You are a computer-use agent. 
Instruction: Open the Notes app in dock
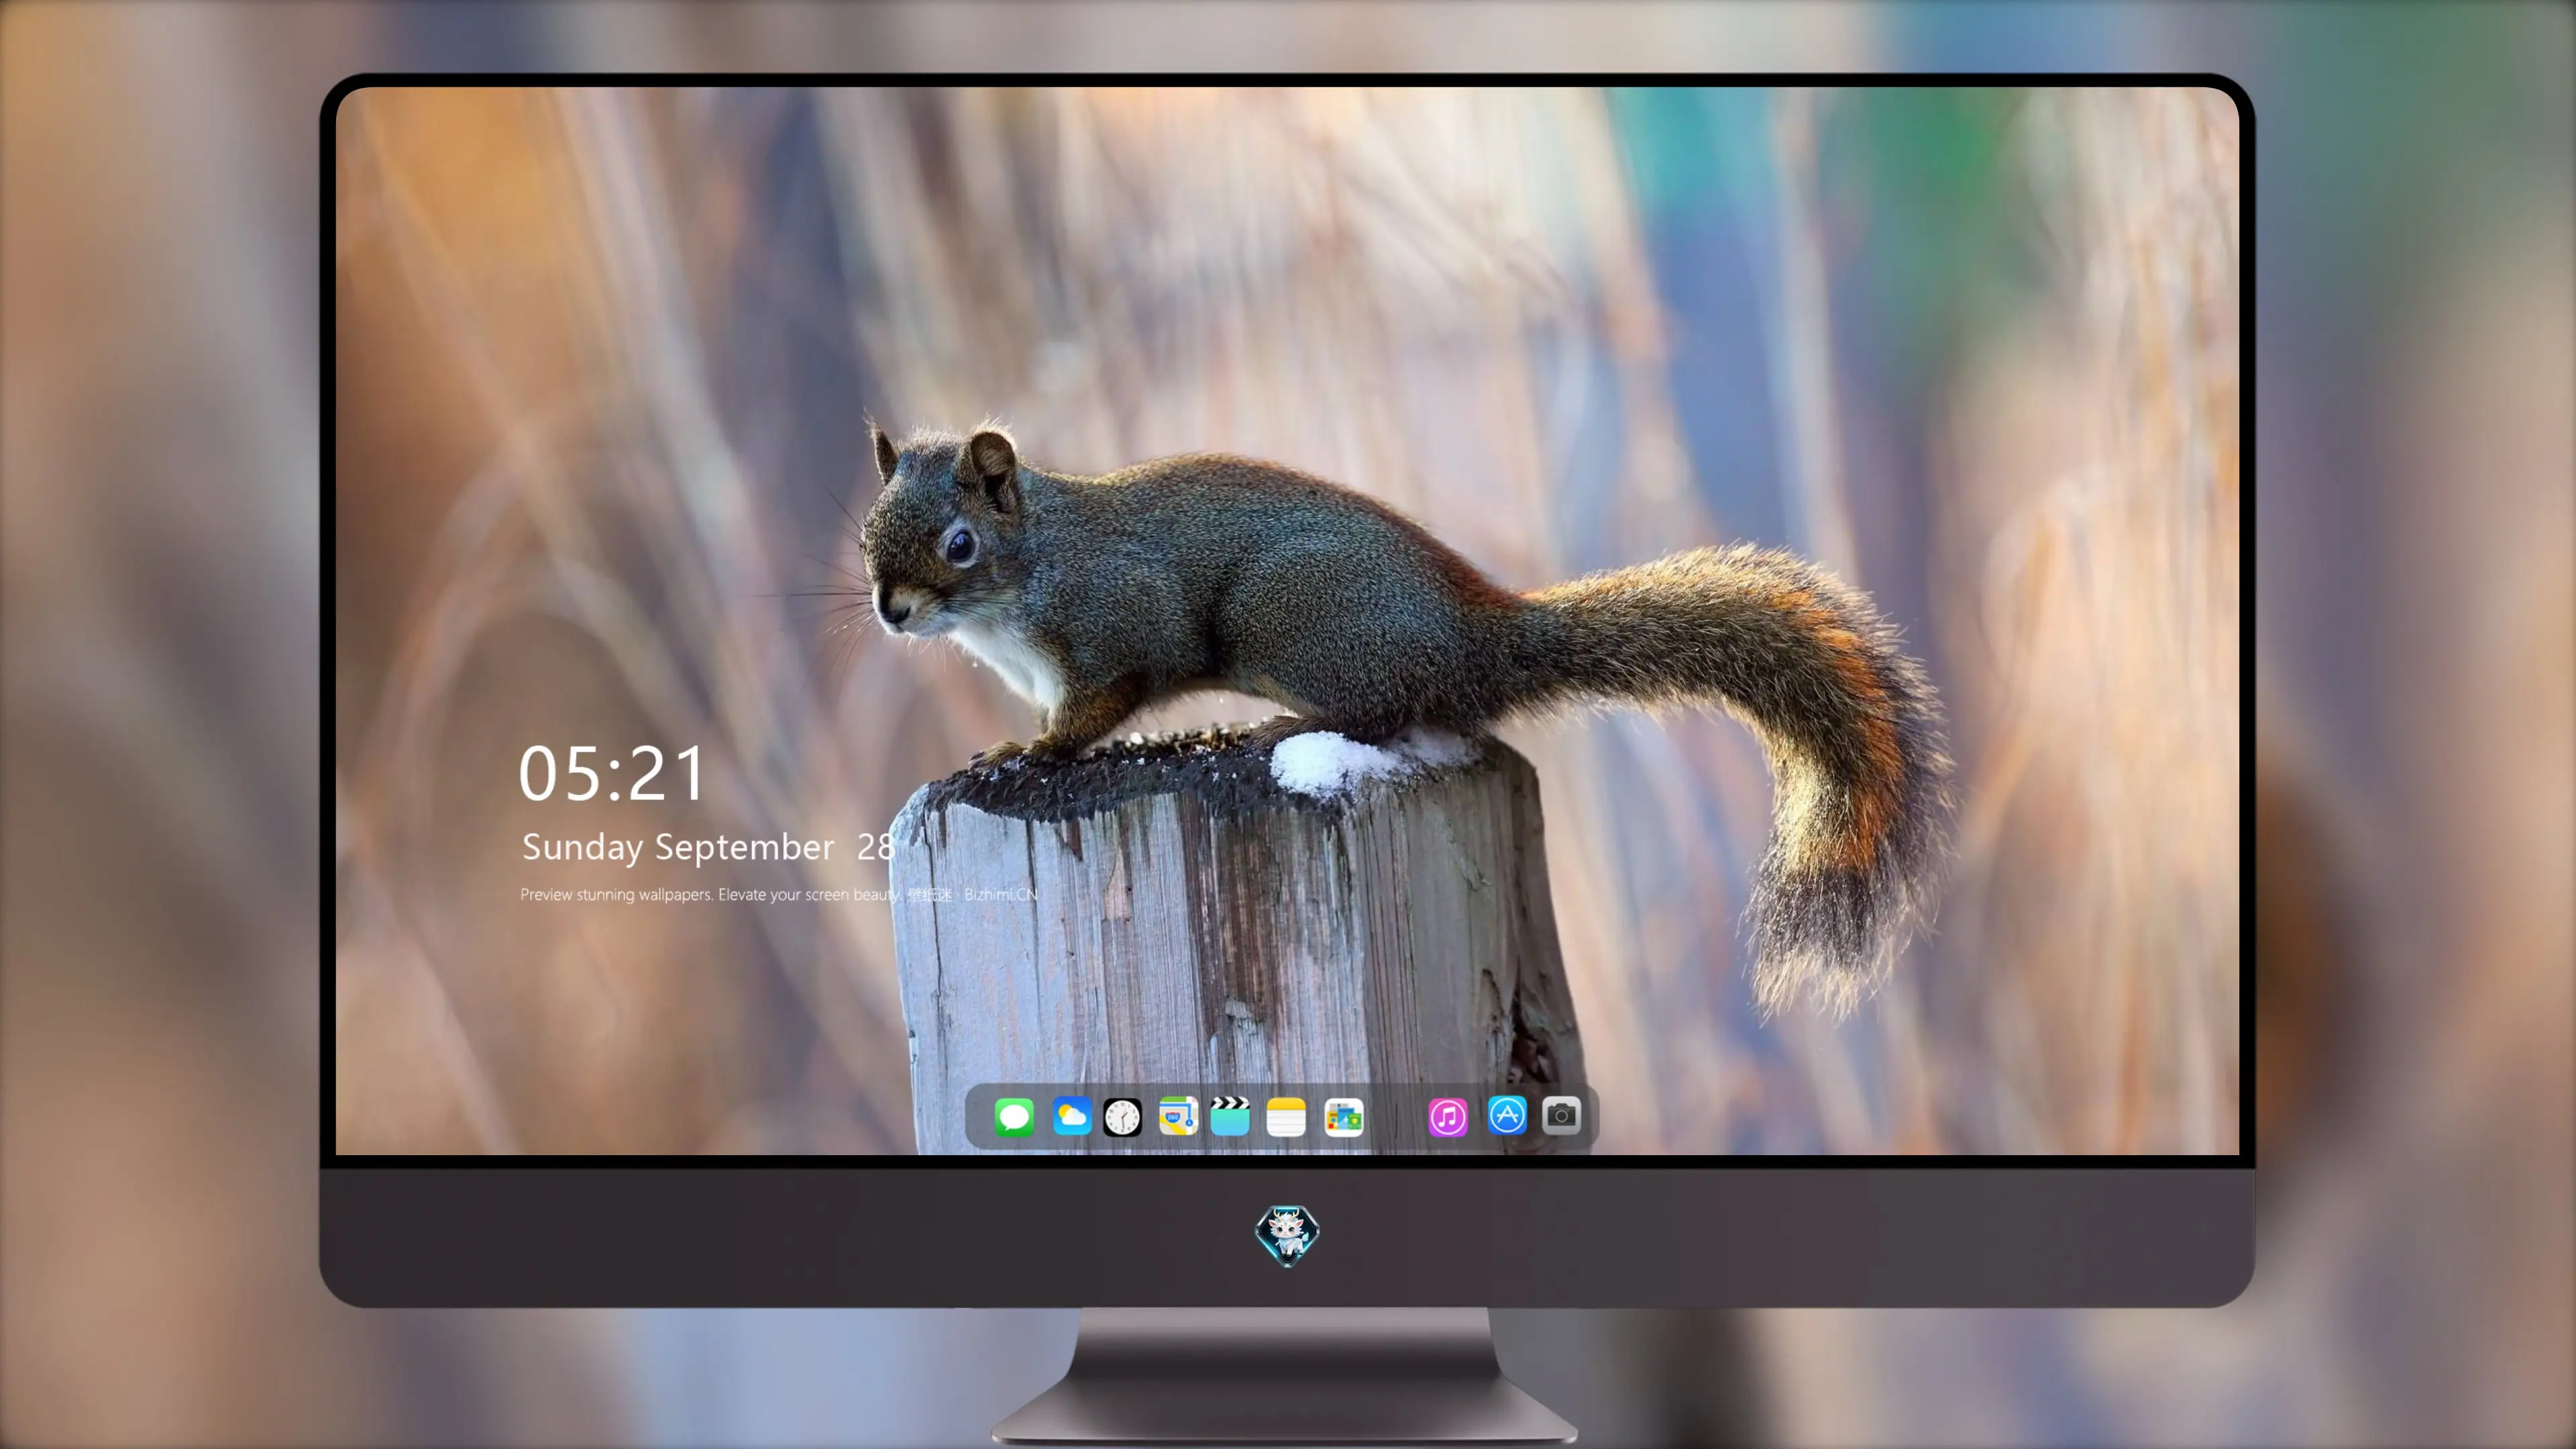[x=1286, y=1117]
